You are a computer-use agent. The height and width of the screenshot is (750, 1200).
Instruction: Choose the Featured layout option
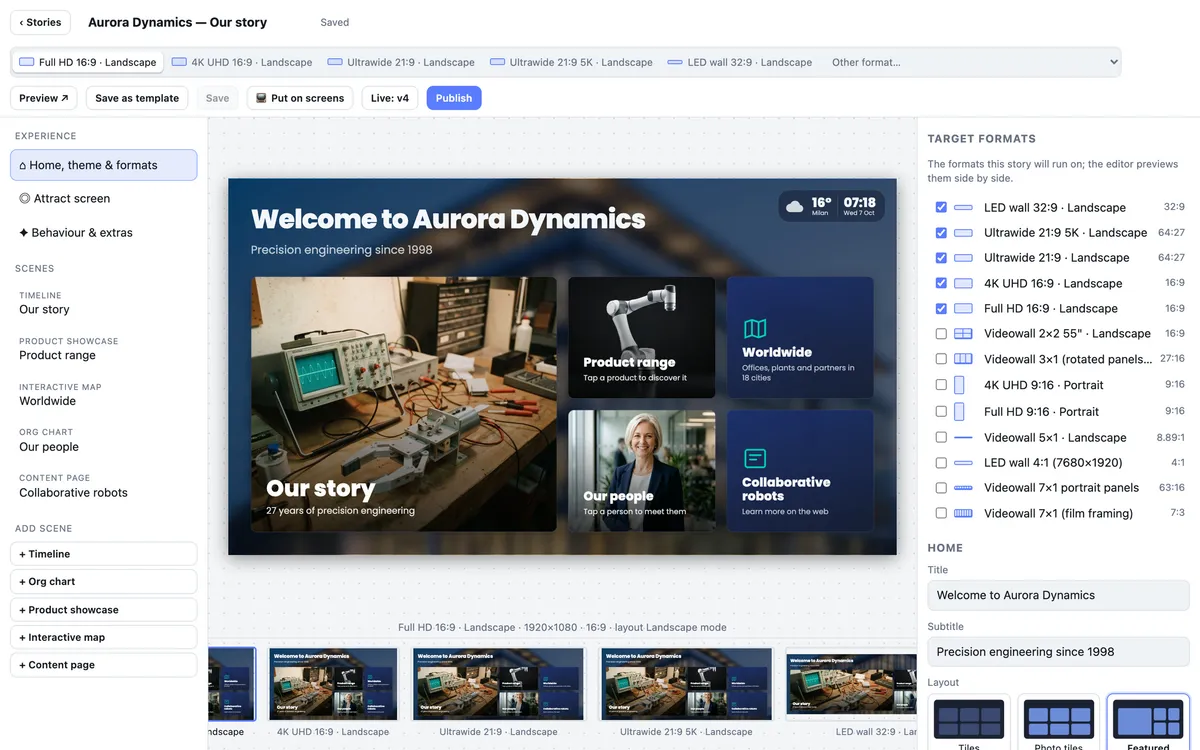click(x=1148, y=722)
